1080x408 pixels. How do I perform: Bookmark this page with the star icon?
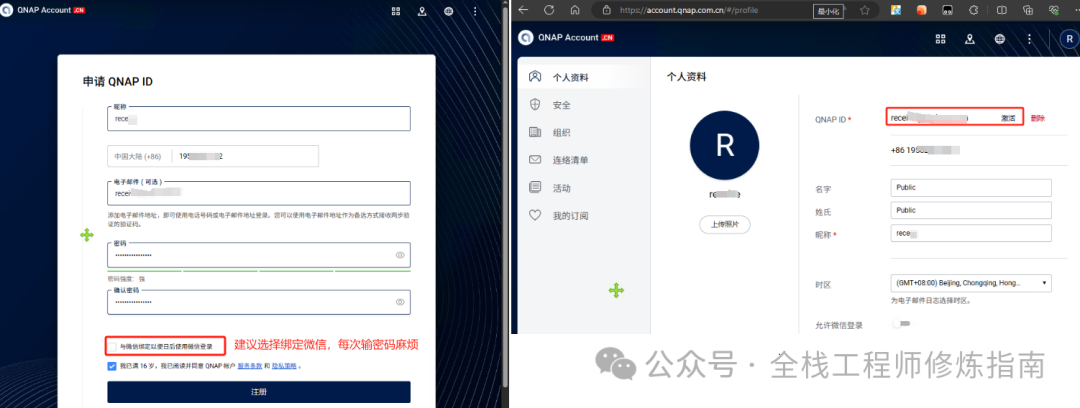coord(864,10)
